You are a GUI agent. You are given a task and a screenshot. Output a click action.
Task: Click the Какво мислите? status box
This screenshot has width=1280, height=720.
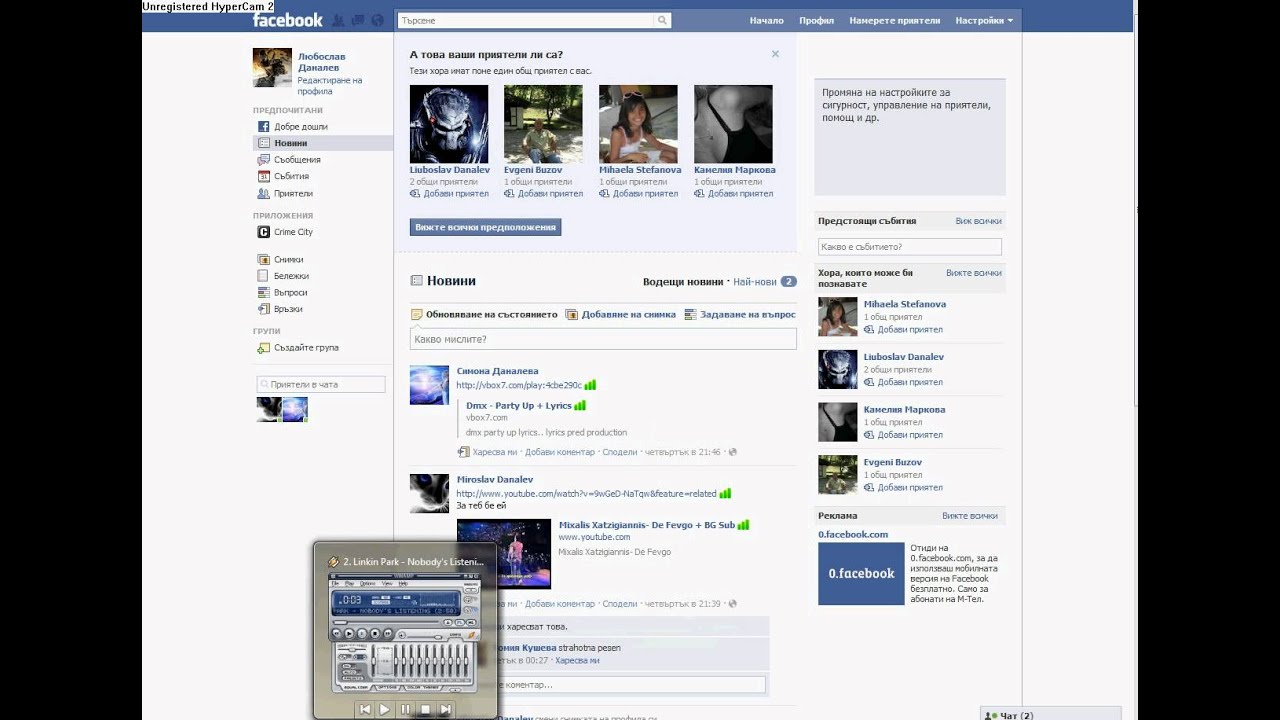(x=603, y=339)
